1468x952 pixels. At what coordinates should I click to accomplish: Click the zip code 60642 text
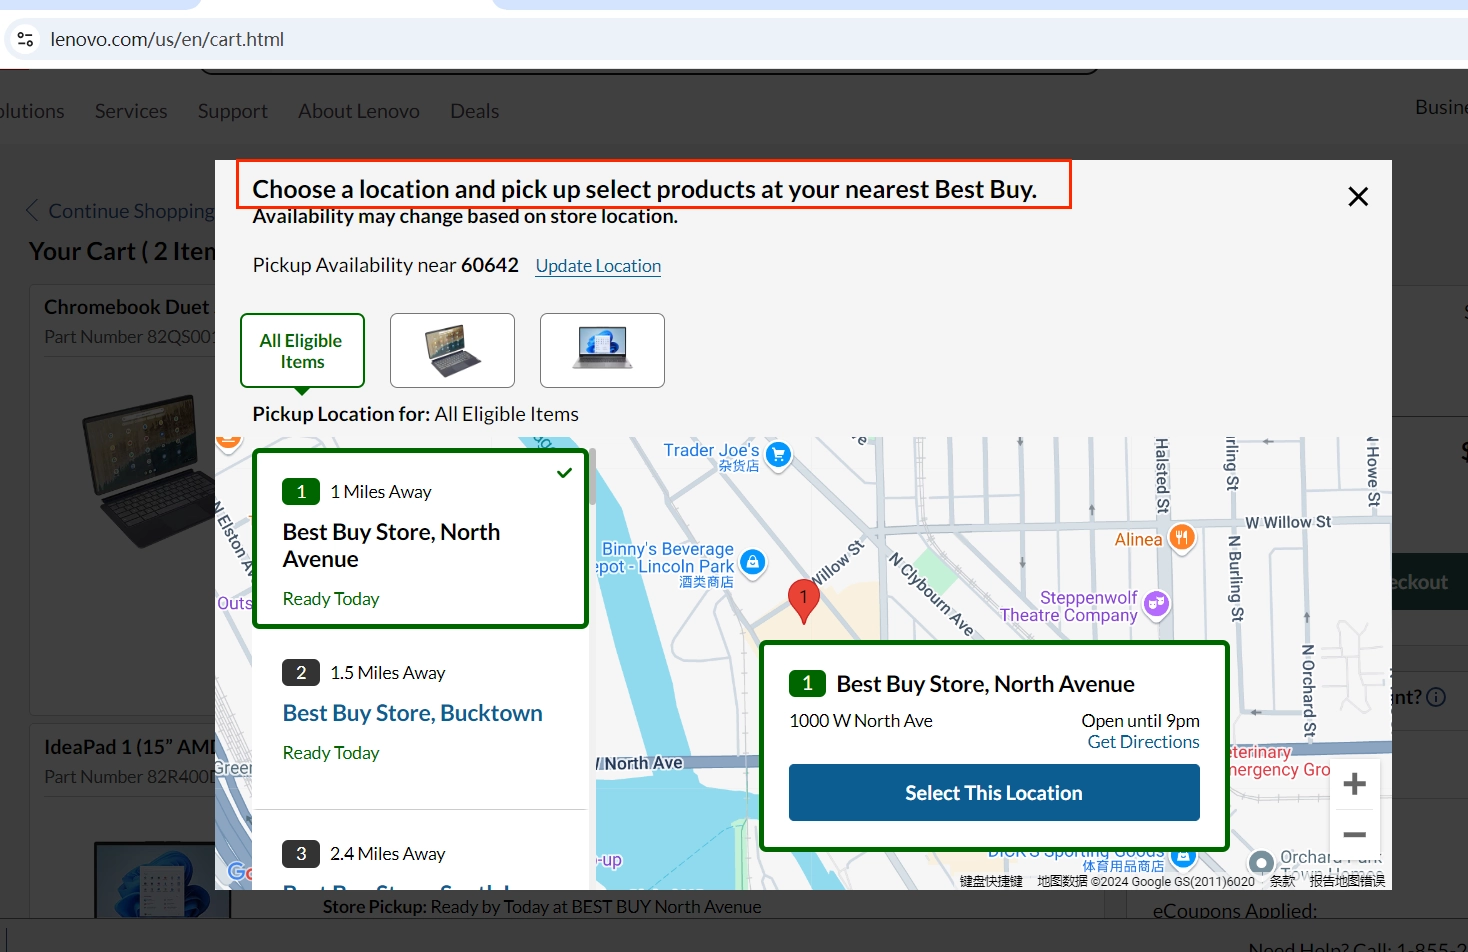click(490, 265)
